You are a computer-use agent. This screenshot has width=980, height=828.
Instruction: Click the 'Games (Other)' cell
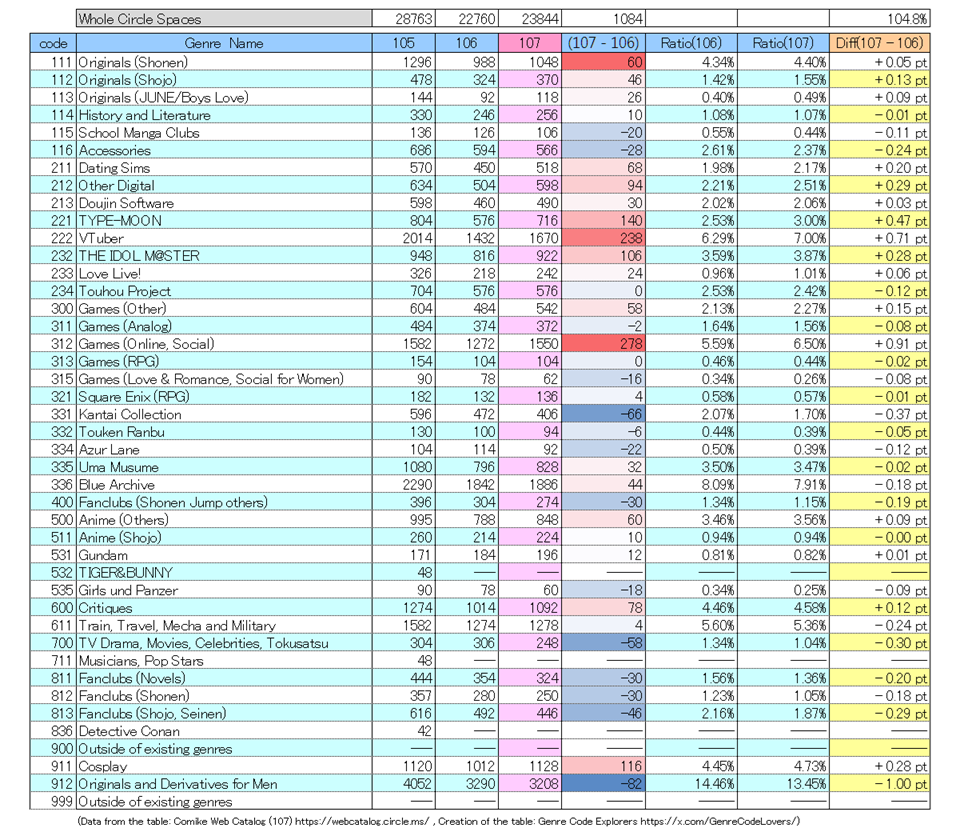coord(224,309)
